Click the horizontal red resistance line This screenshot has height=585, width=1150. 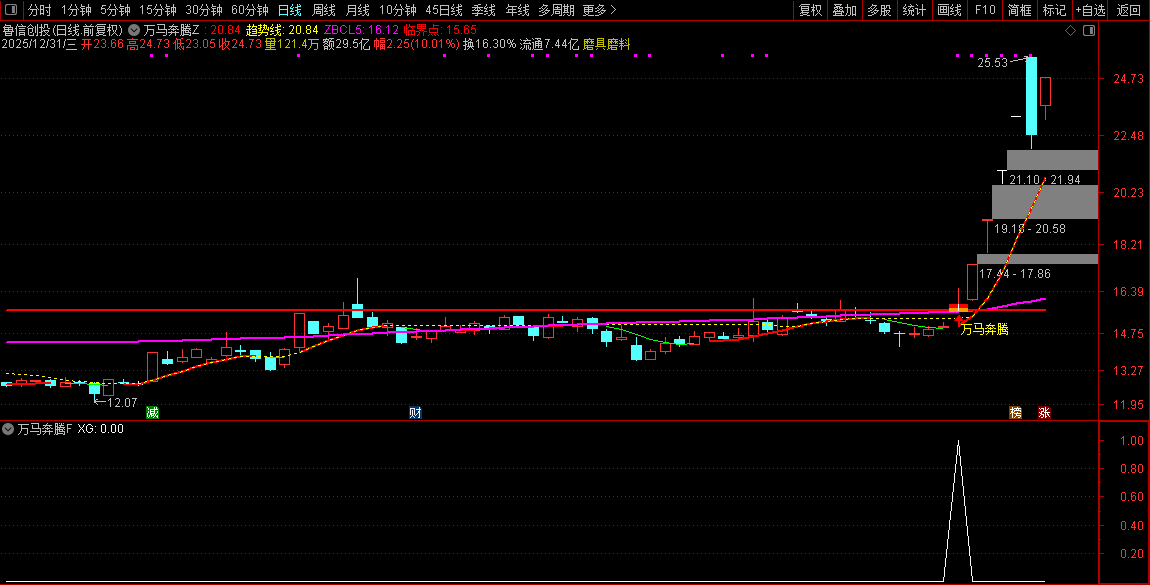pos(526,310)
